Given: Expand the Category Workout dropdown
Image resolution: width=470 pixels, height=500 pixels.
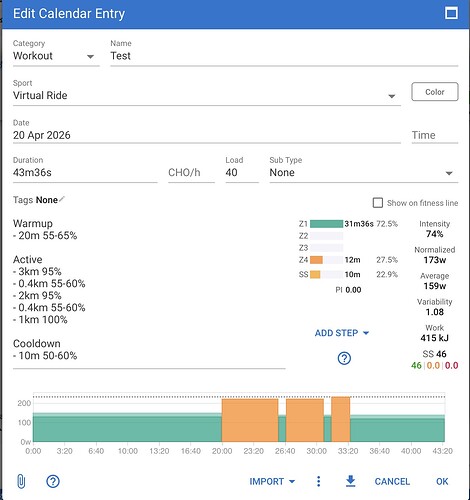Looking at the screenshot, I should click(56, 56).
